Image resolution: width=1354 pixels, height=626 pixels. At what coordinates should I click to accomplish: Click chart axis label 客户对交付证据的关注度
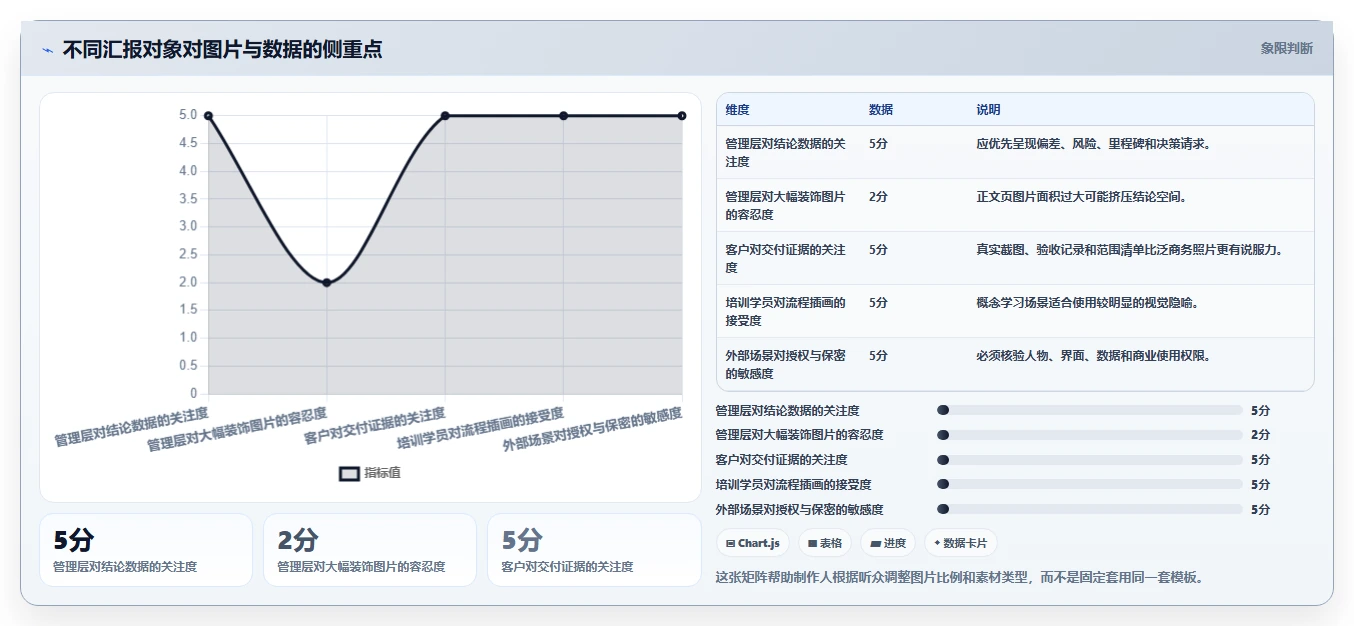pos(375,425)
